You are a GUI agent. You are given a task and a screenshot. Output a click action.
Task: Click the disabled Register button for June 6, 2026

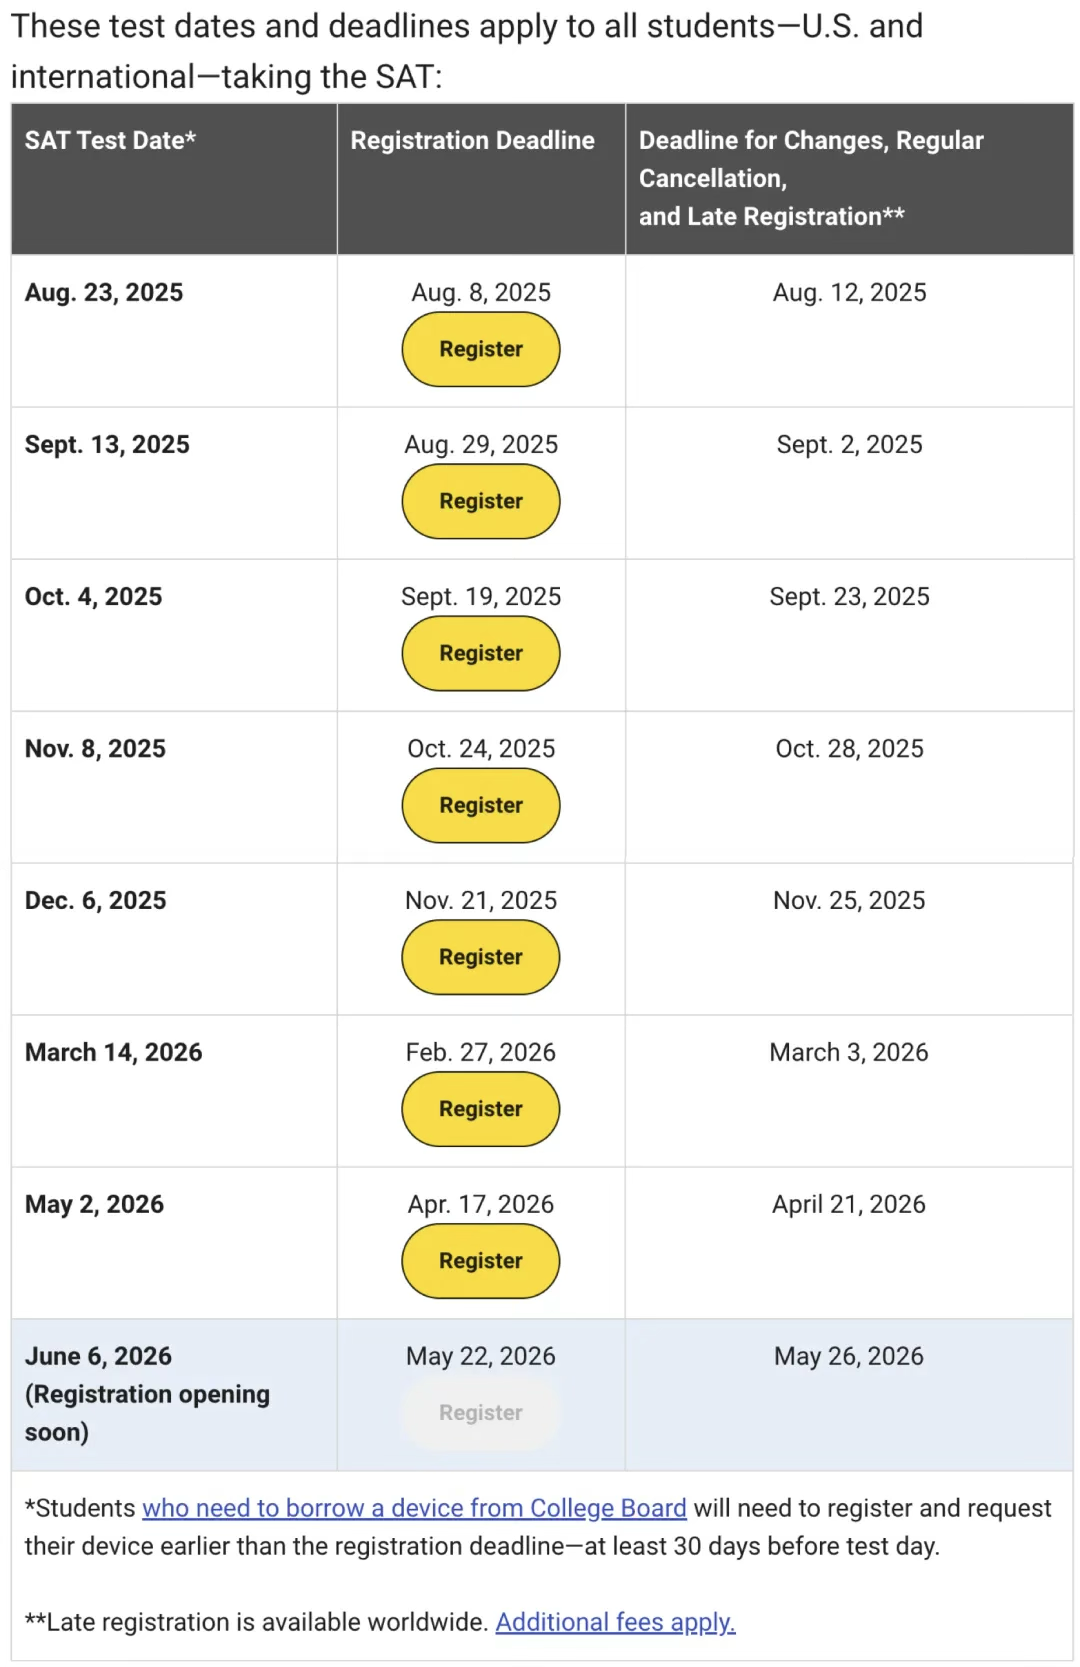pos(481,1413)
